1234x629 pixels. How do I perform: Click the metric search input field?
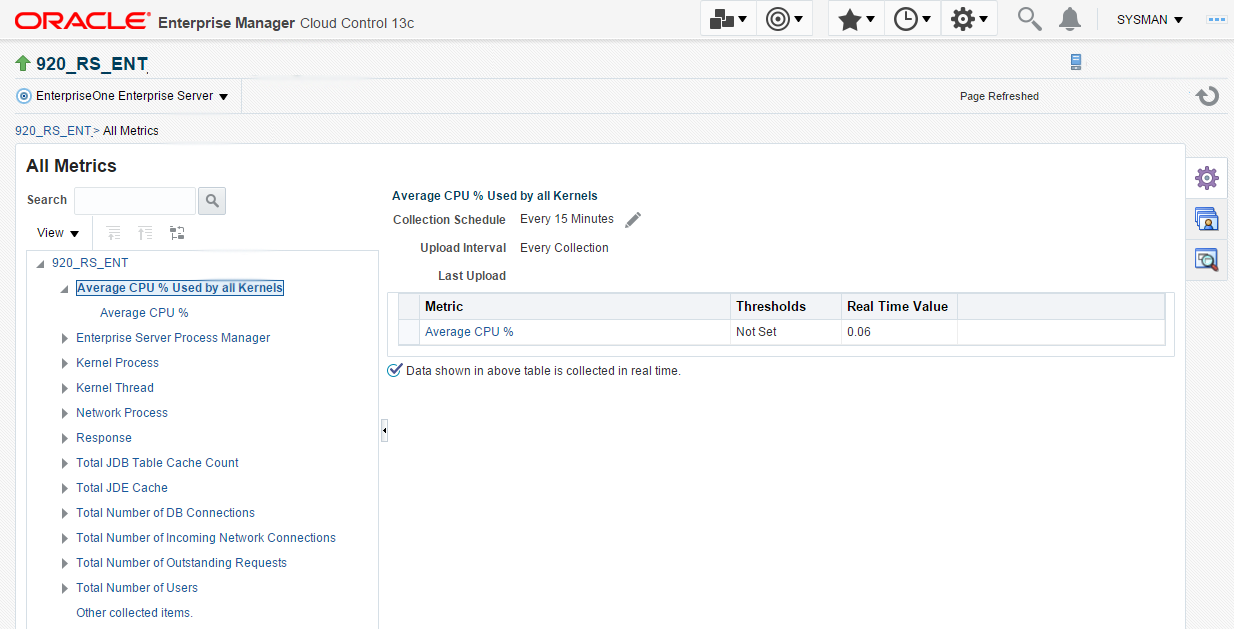pos(135,201)
